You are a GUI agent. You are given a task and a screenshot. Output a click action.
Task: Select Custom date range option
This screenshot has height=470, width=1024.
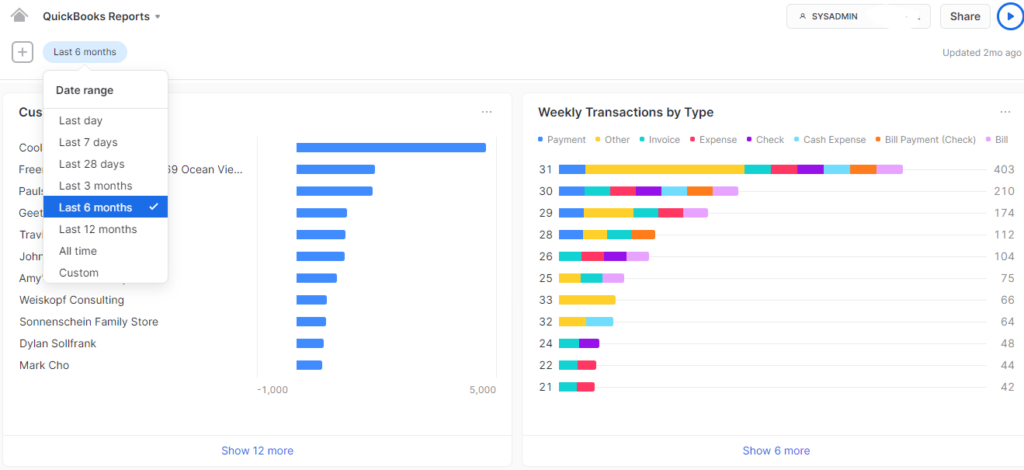pos(106,273)
